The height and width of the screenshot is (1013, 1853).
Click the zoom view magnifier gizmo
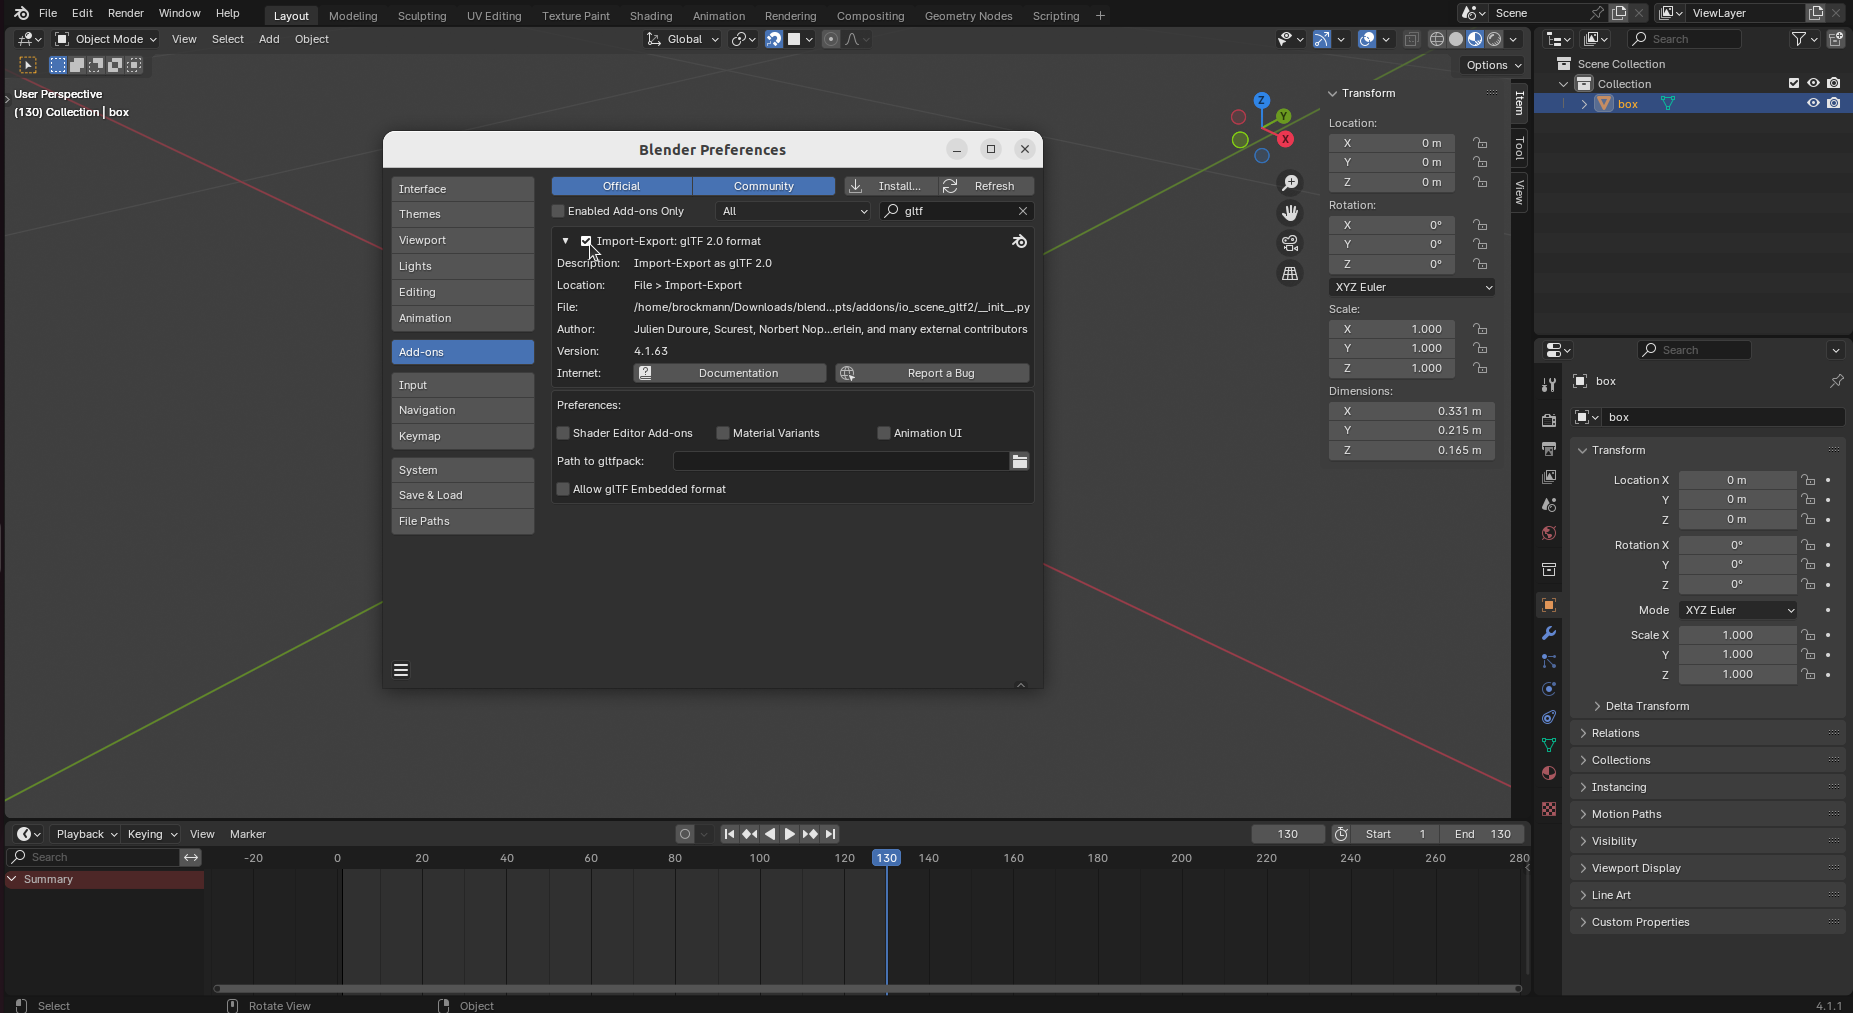[x=1290, y=183]
